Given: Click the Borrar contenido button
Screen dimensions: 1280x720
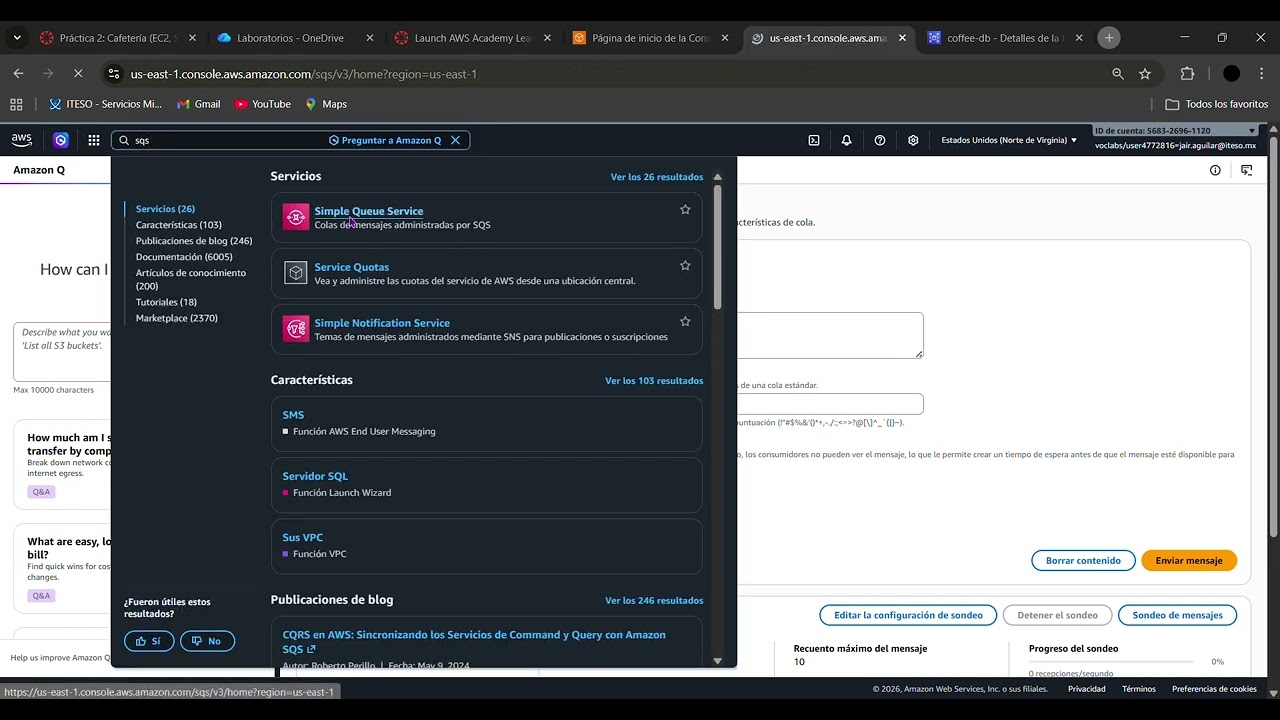Looking at the screenshot, I should coord(1083,561).
